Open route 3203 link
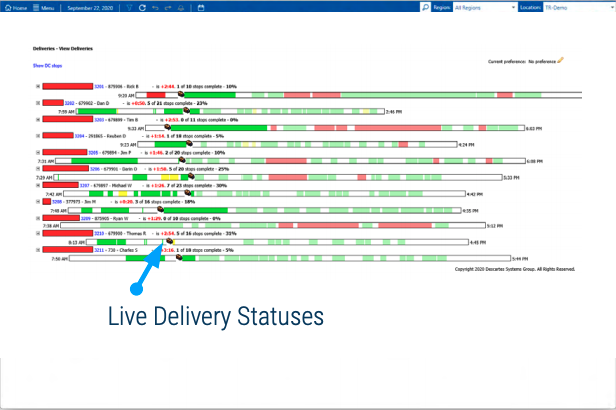616x410 pixels. (x=99, y=120)
